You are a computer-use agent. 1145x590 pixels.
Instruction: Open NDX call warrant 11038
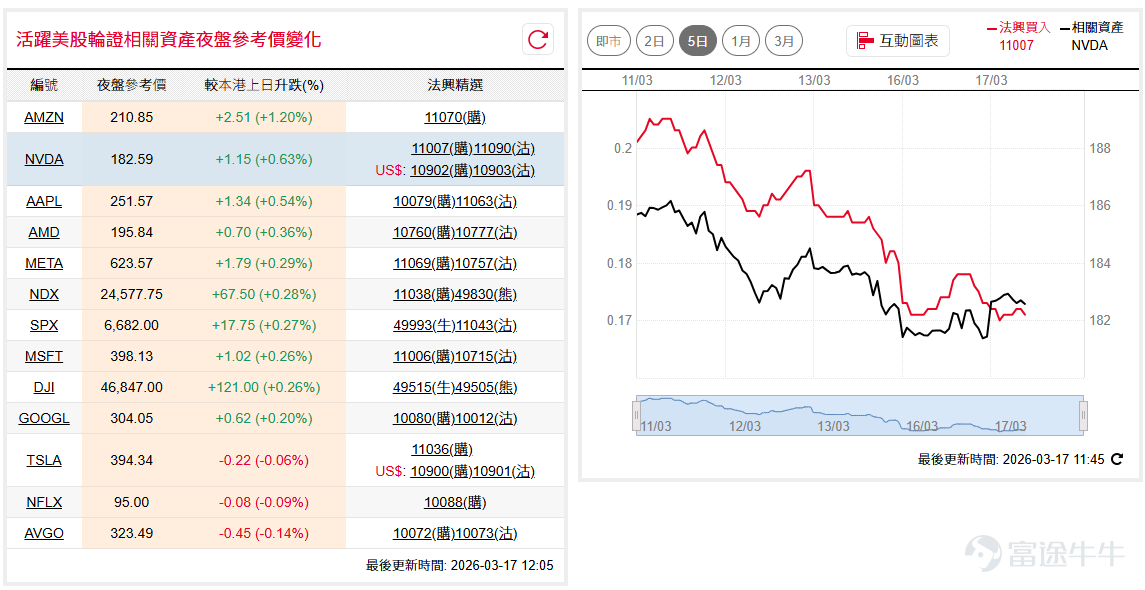click(424, 294)
